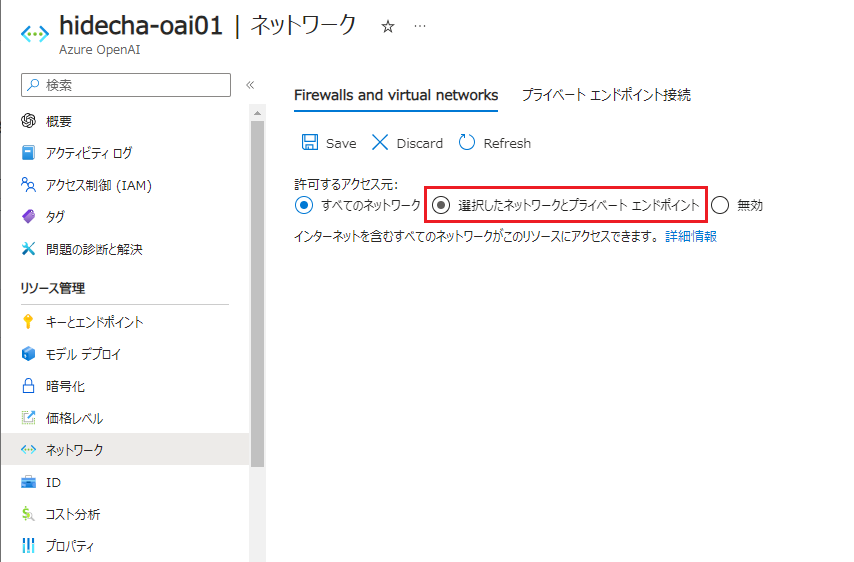
Task: Click the 概要 OpenAI icon
Action: point(28,121)
